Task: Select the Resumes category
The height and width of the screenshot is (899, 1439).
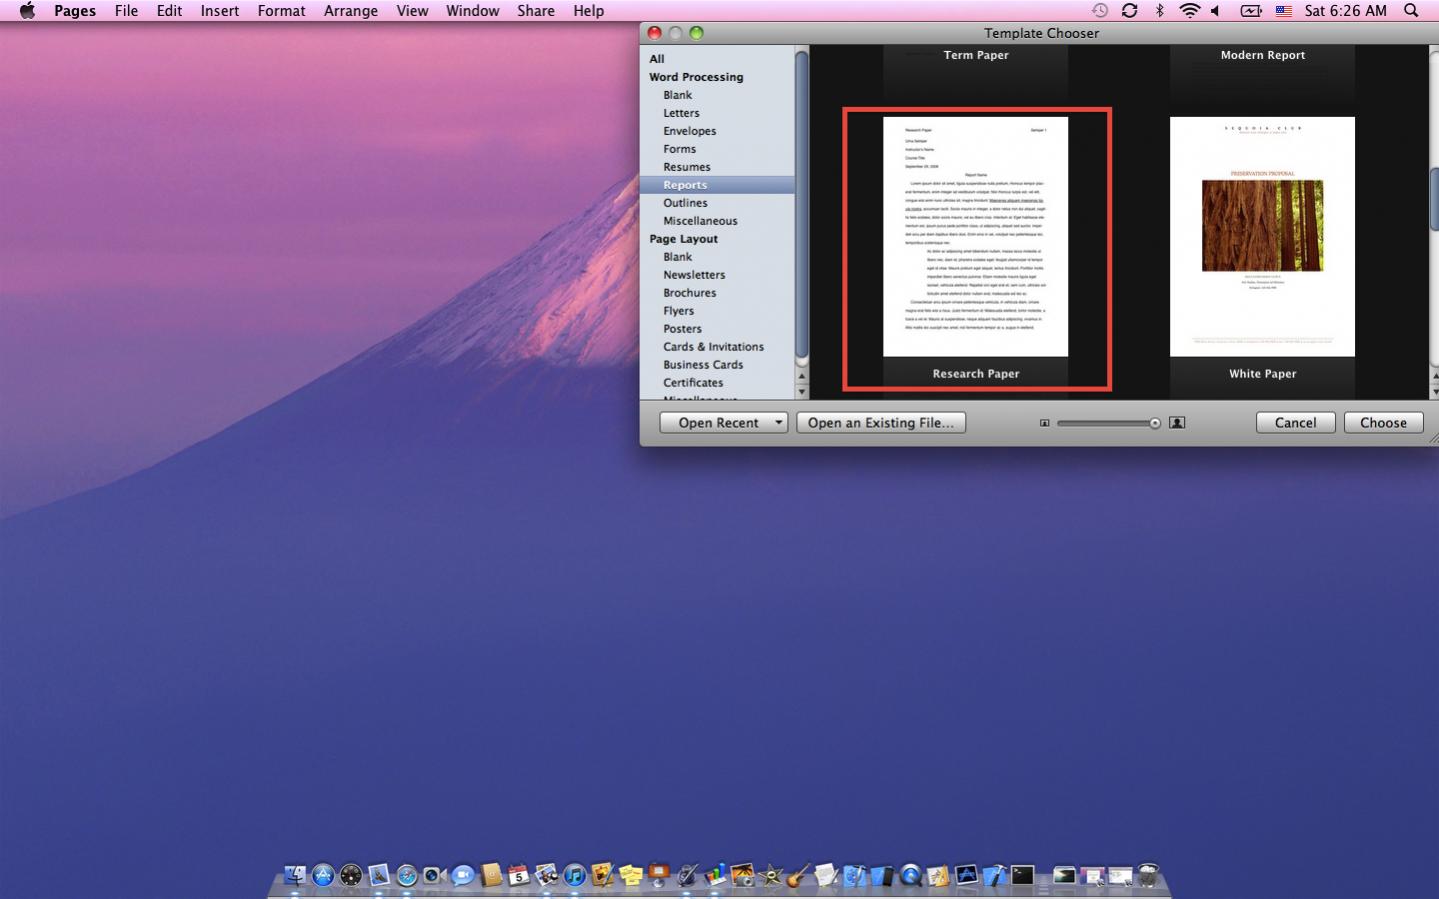Action: (686, 167)
